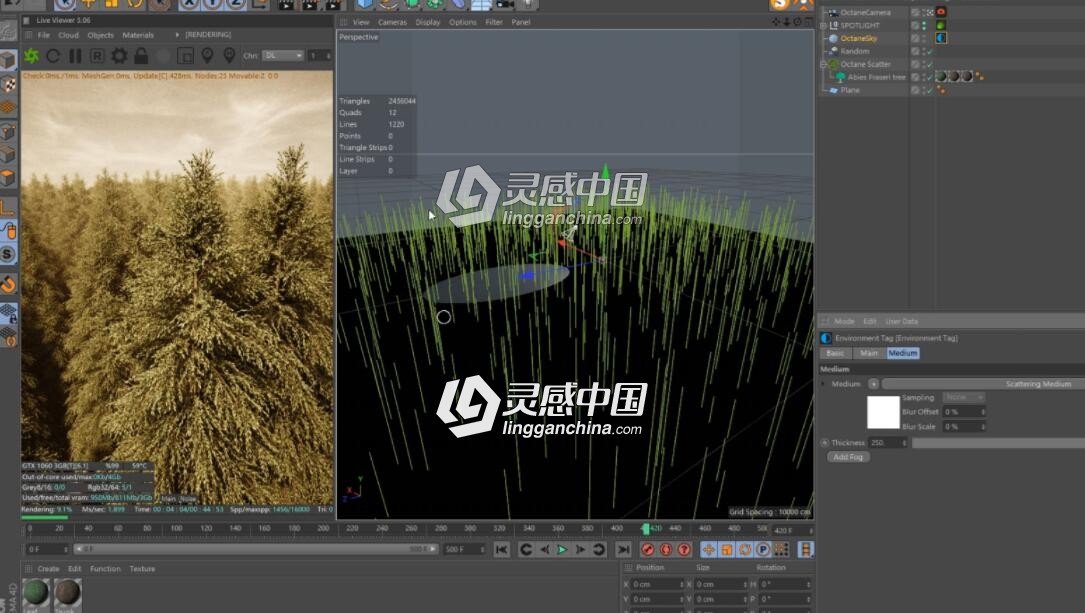Viewport: 1085px width, 613px height.
Task: Click the blue environment tag on OctaneSky
Action: (941, 38)
